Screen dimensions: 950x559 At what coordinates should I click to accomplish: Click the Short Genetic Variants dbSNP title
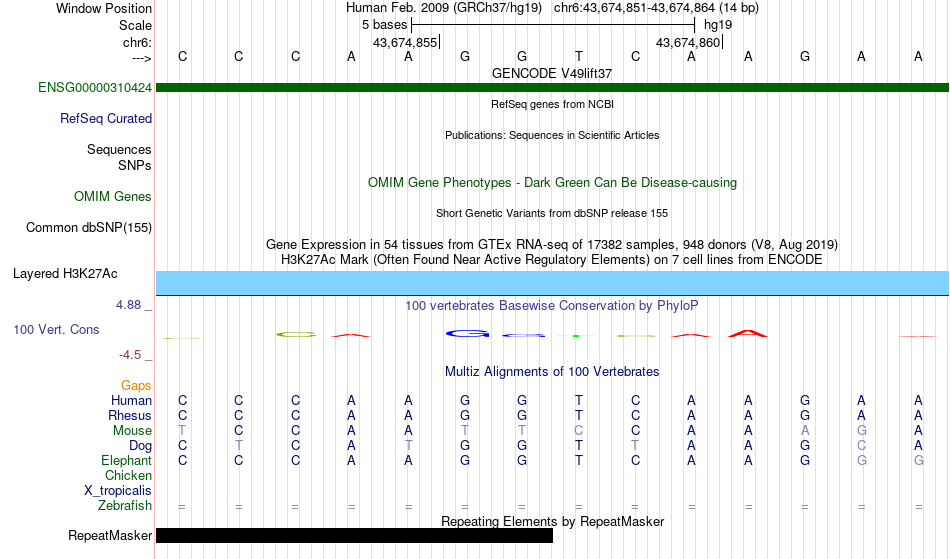point(552,214)
